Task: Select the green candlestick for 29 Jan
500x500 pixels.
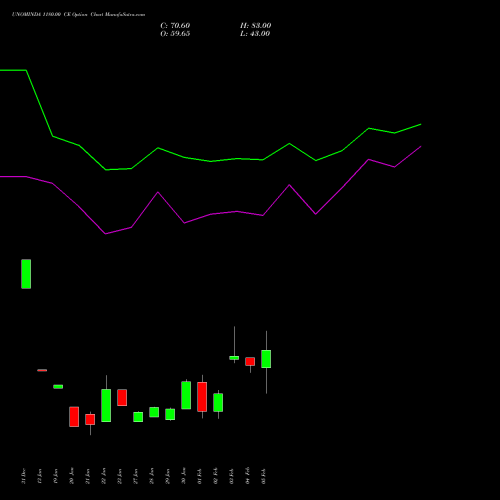Action: coord(170,414)
